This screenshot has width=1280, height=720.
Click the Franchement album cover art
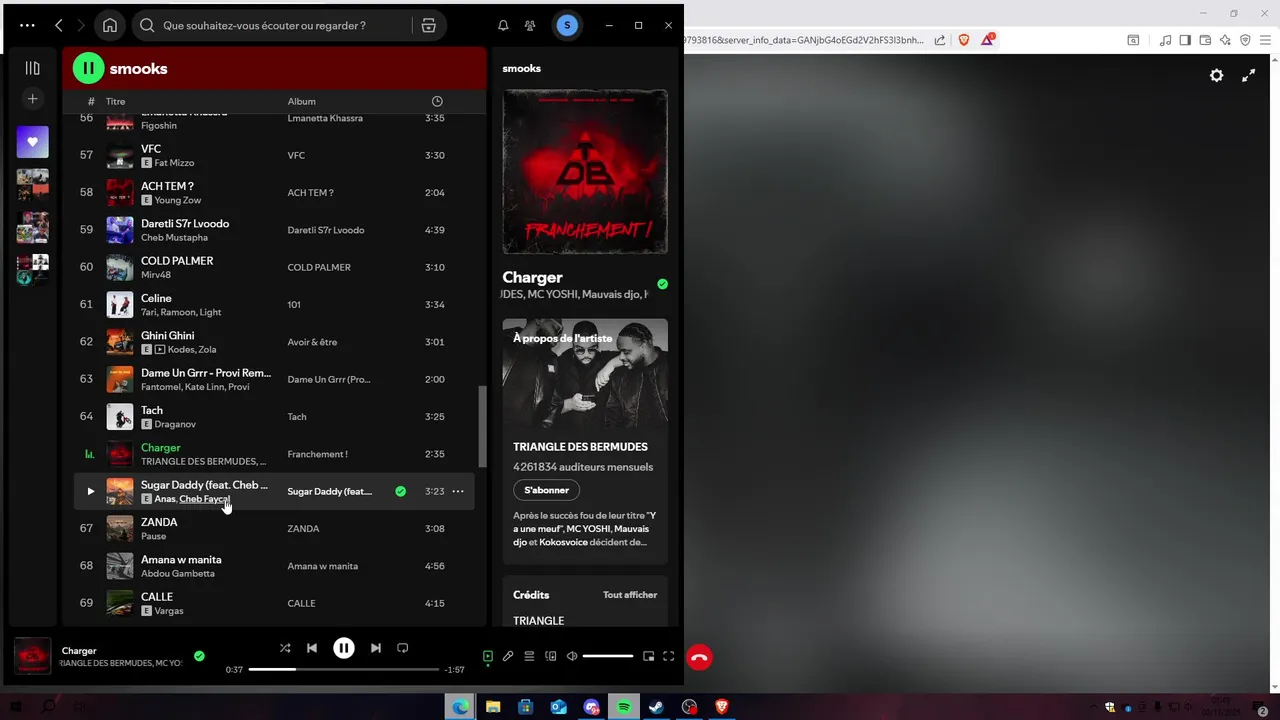[585, 172]
